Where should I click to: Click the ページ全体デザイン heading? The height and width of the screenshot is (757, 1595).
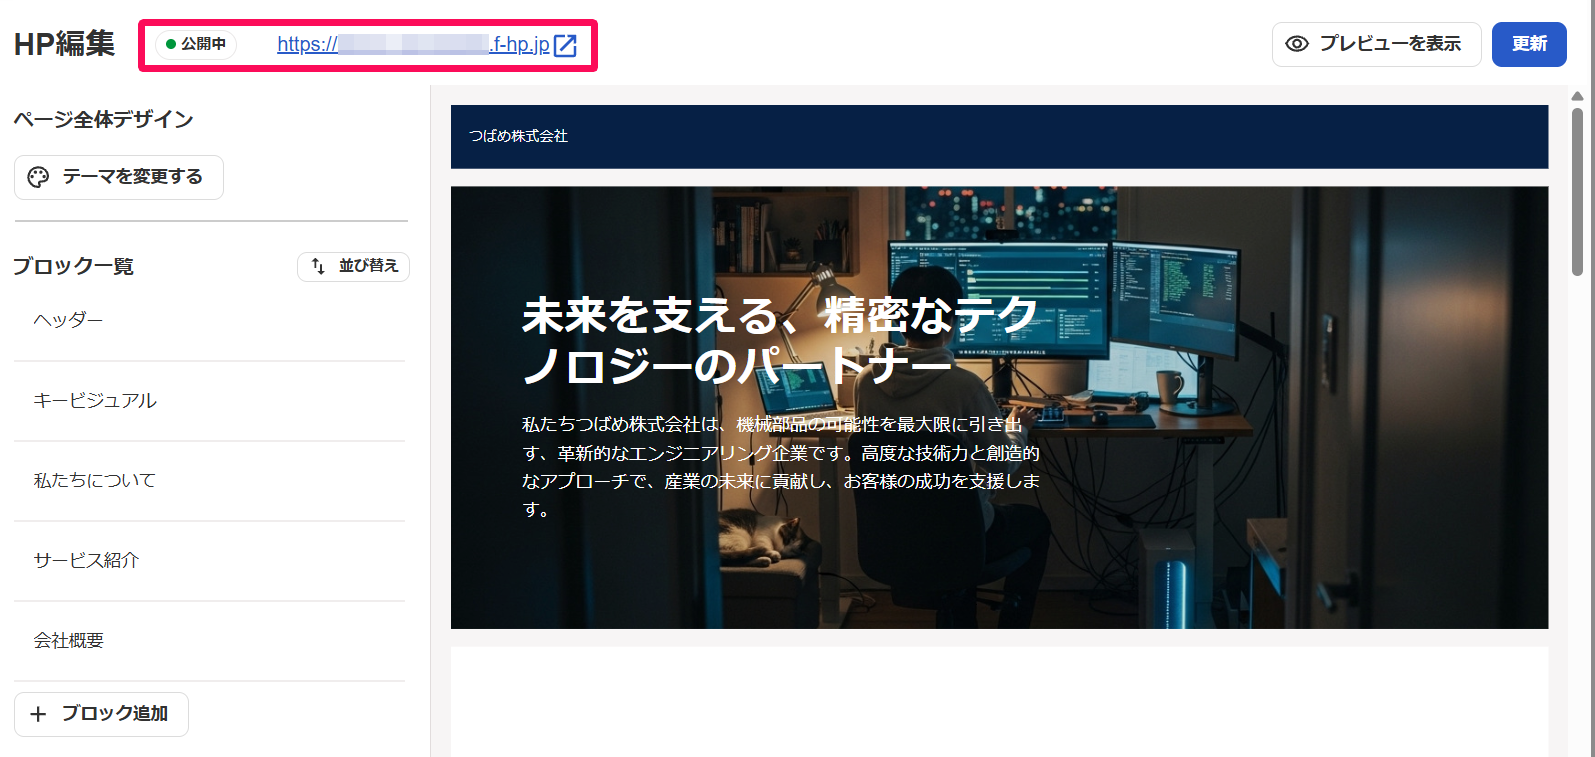tap(103, 119)
